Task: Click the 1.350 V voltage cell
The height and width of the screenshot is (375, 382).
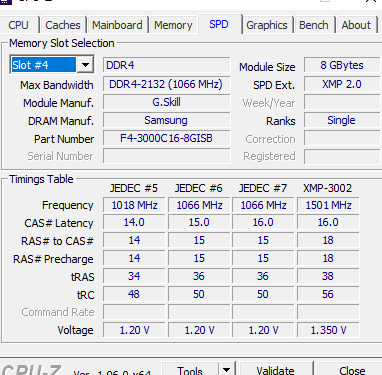Action: (x=328, y=330)
